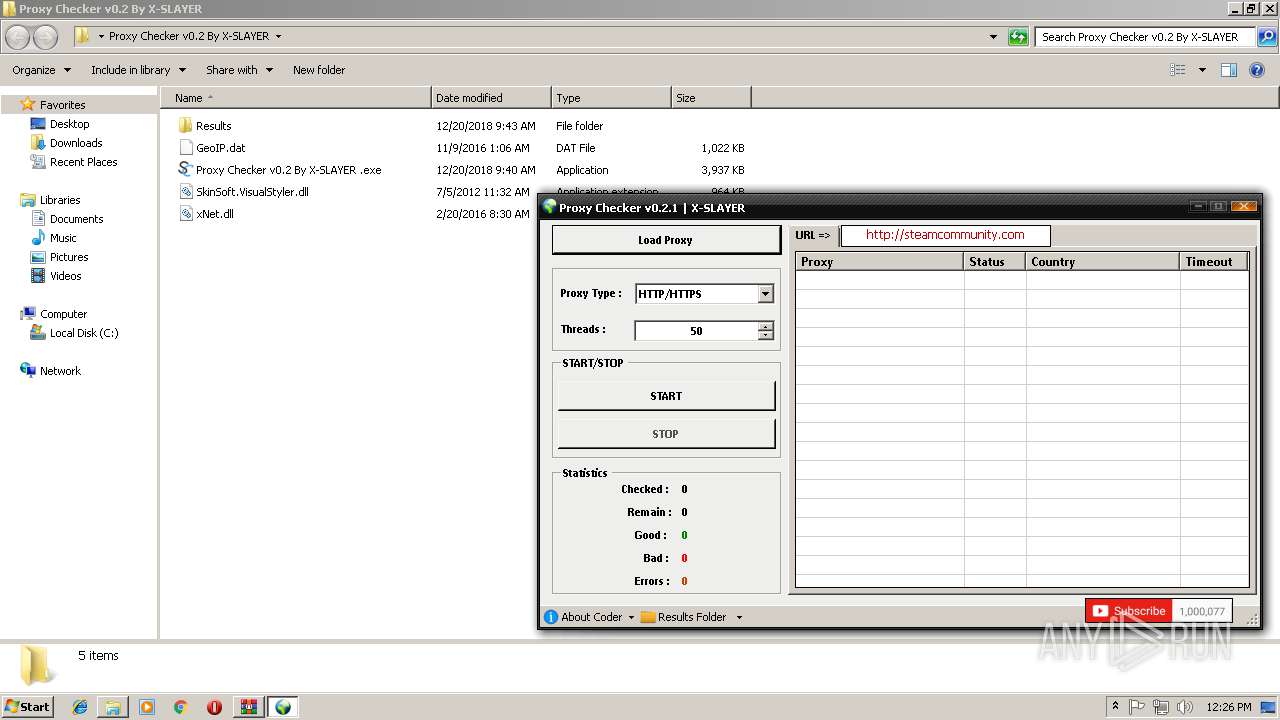Viewport: 1280px width, 720px height.
Task: Open Favorites in navigation pane
Action: (62, 105)
